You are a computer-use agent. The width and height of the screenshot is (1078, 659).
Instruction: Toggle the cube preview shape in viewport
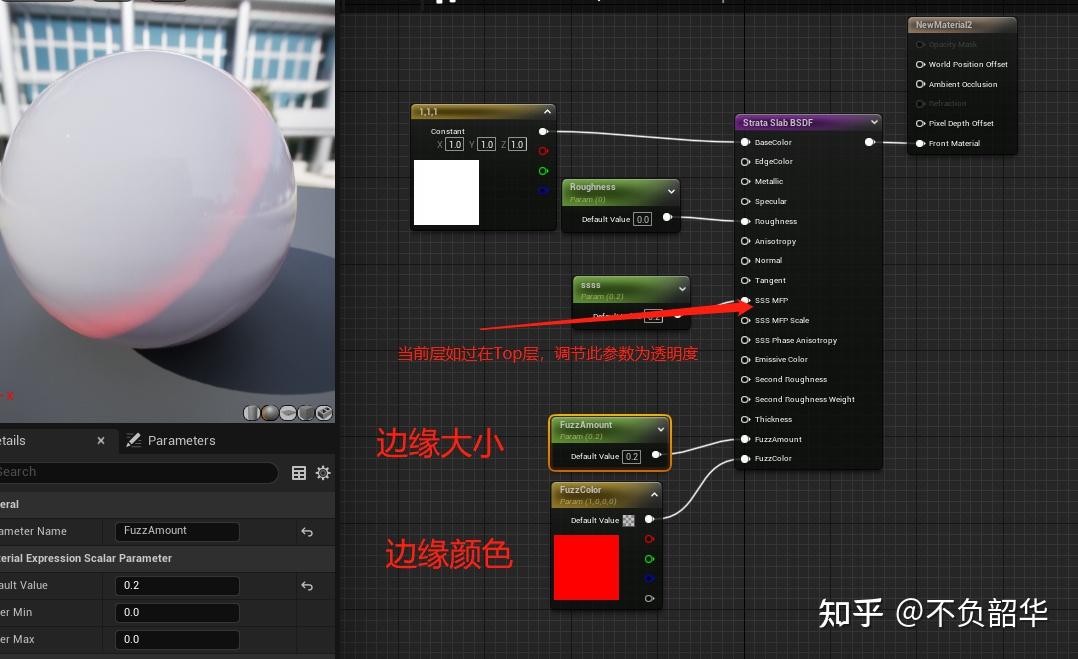305,412
